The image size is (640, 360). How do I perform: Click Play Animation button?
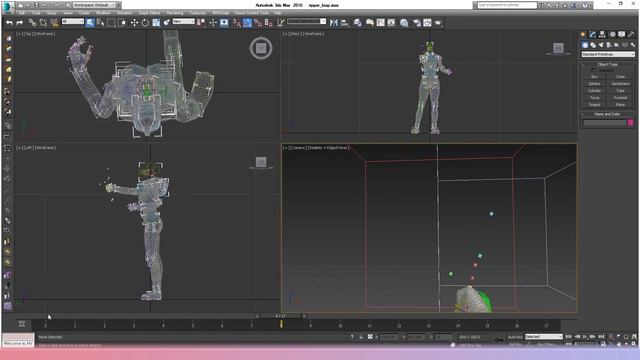[x=585, y=337]
